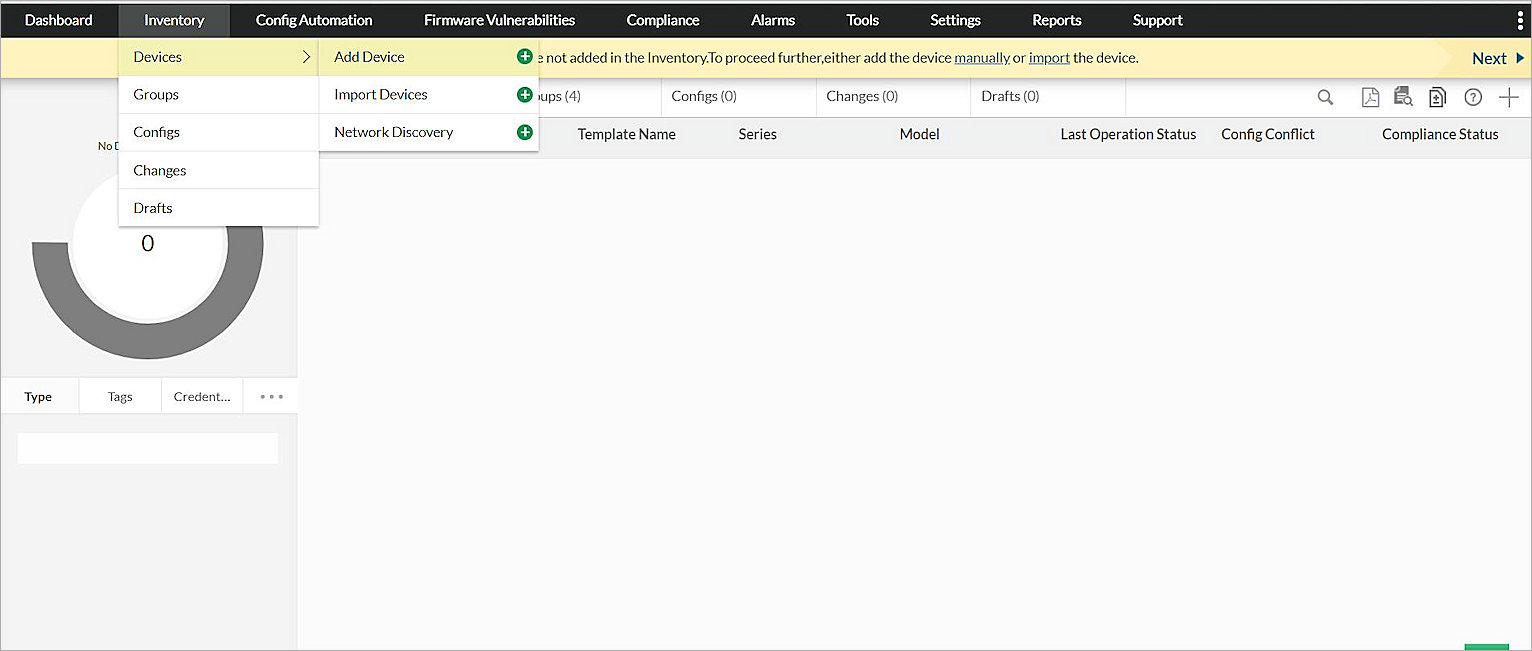1532x651 pixels.
Task: Open the ellipsis for more sidebar tabs
Action: [269, 396]
